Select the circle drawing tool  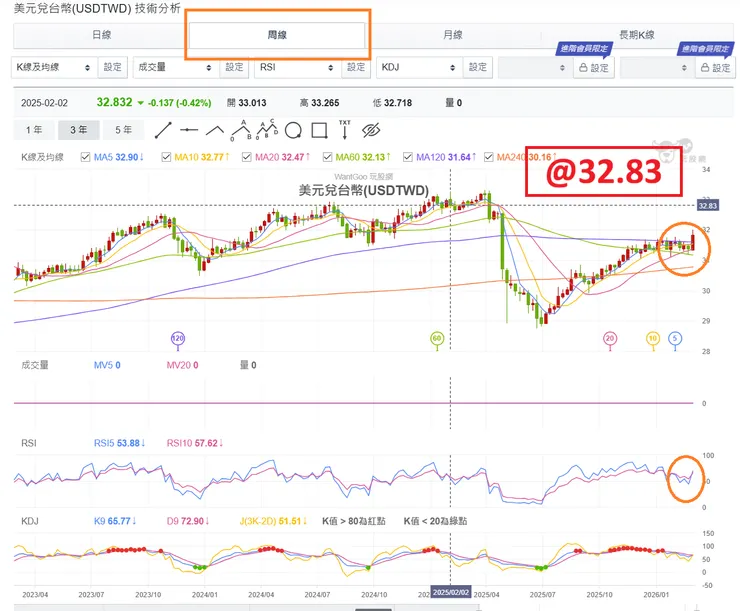[293, 130]
